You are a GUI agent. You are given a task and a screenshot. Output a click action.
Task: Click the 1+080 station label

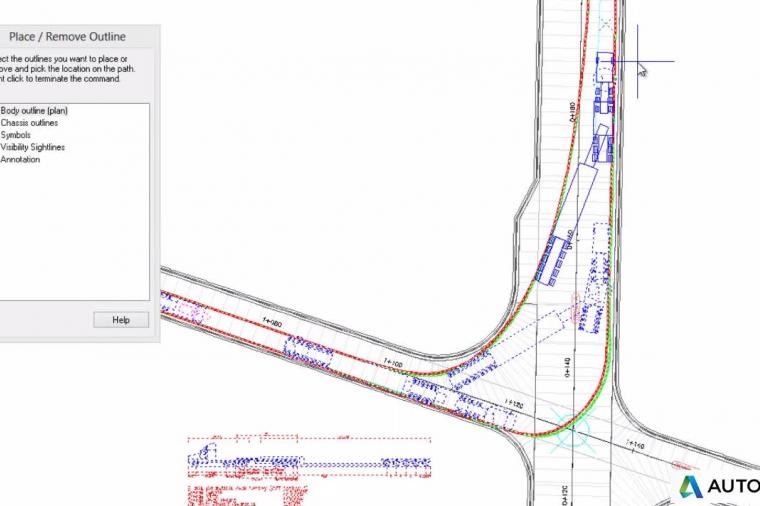[272, 324]
